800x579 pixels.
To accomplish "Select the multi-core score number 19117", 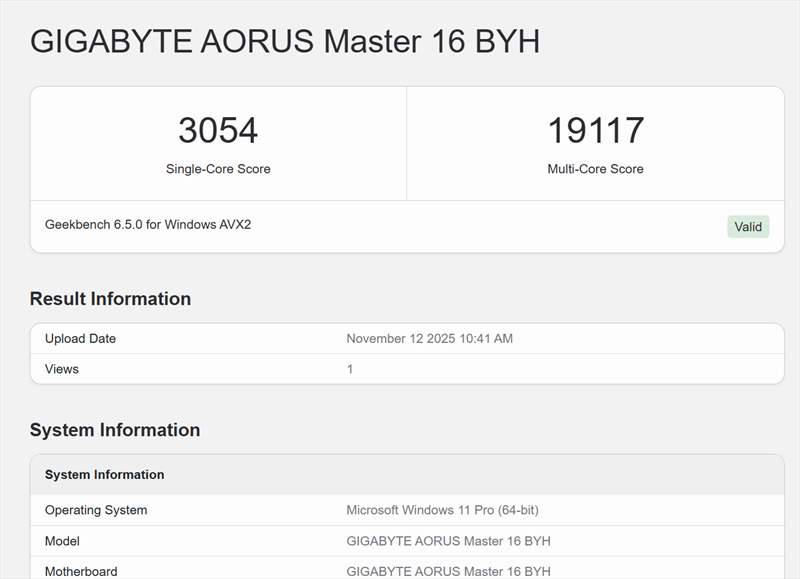I will click(x=595, y=131).
